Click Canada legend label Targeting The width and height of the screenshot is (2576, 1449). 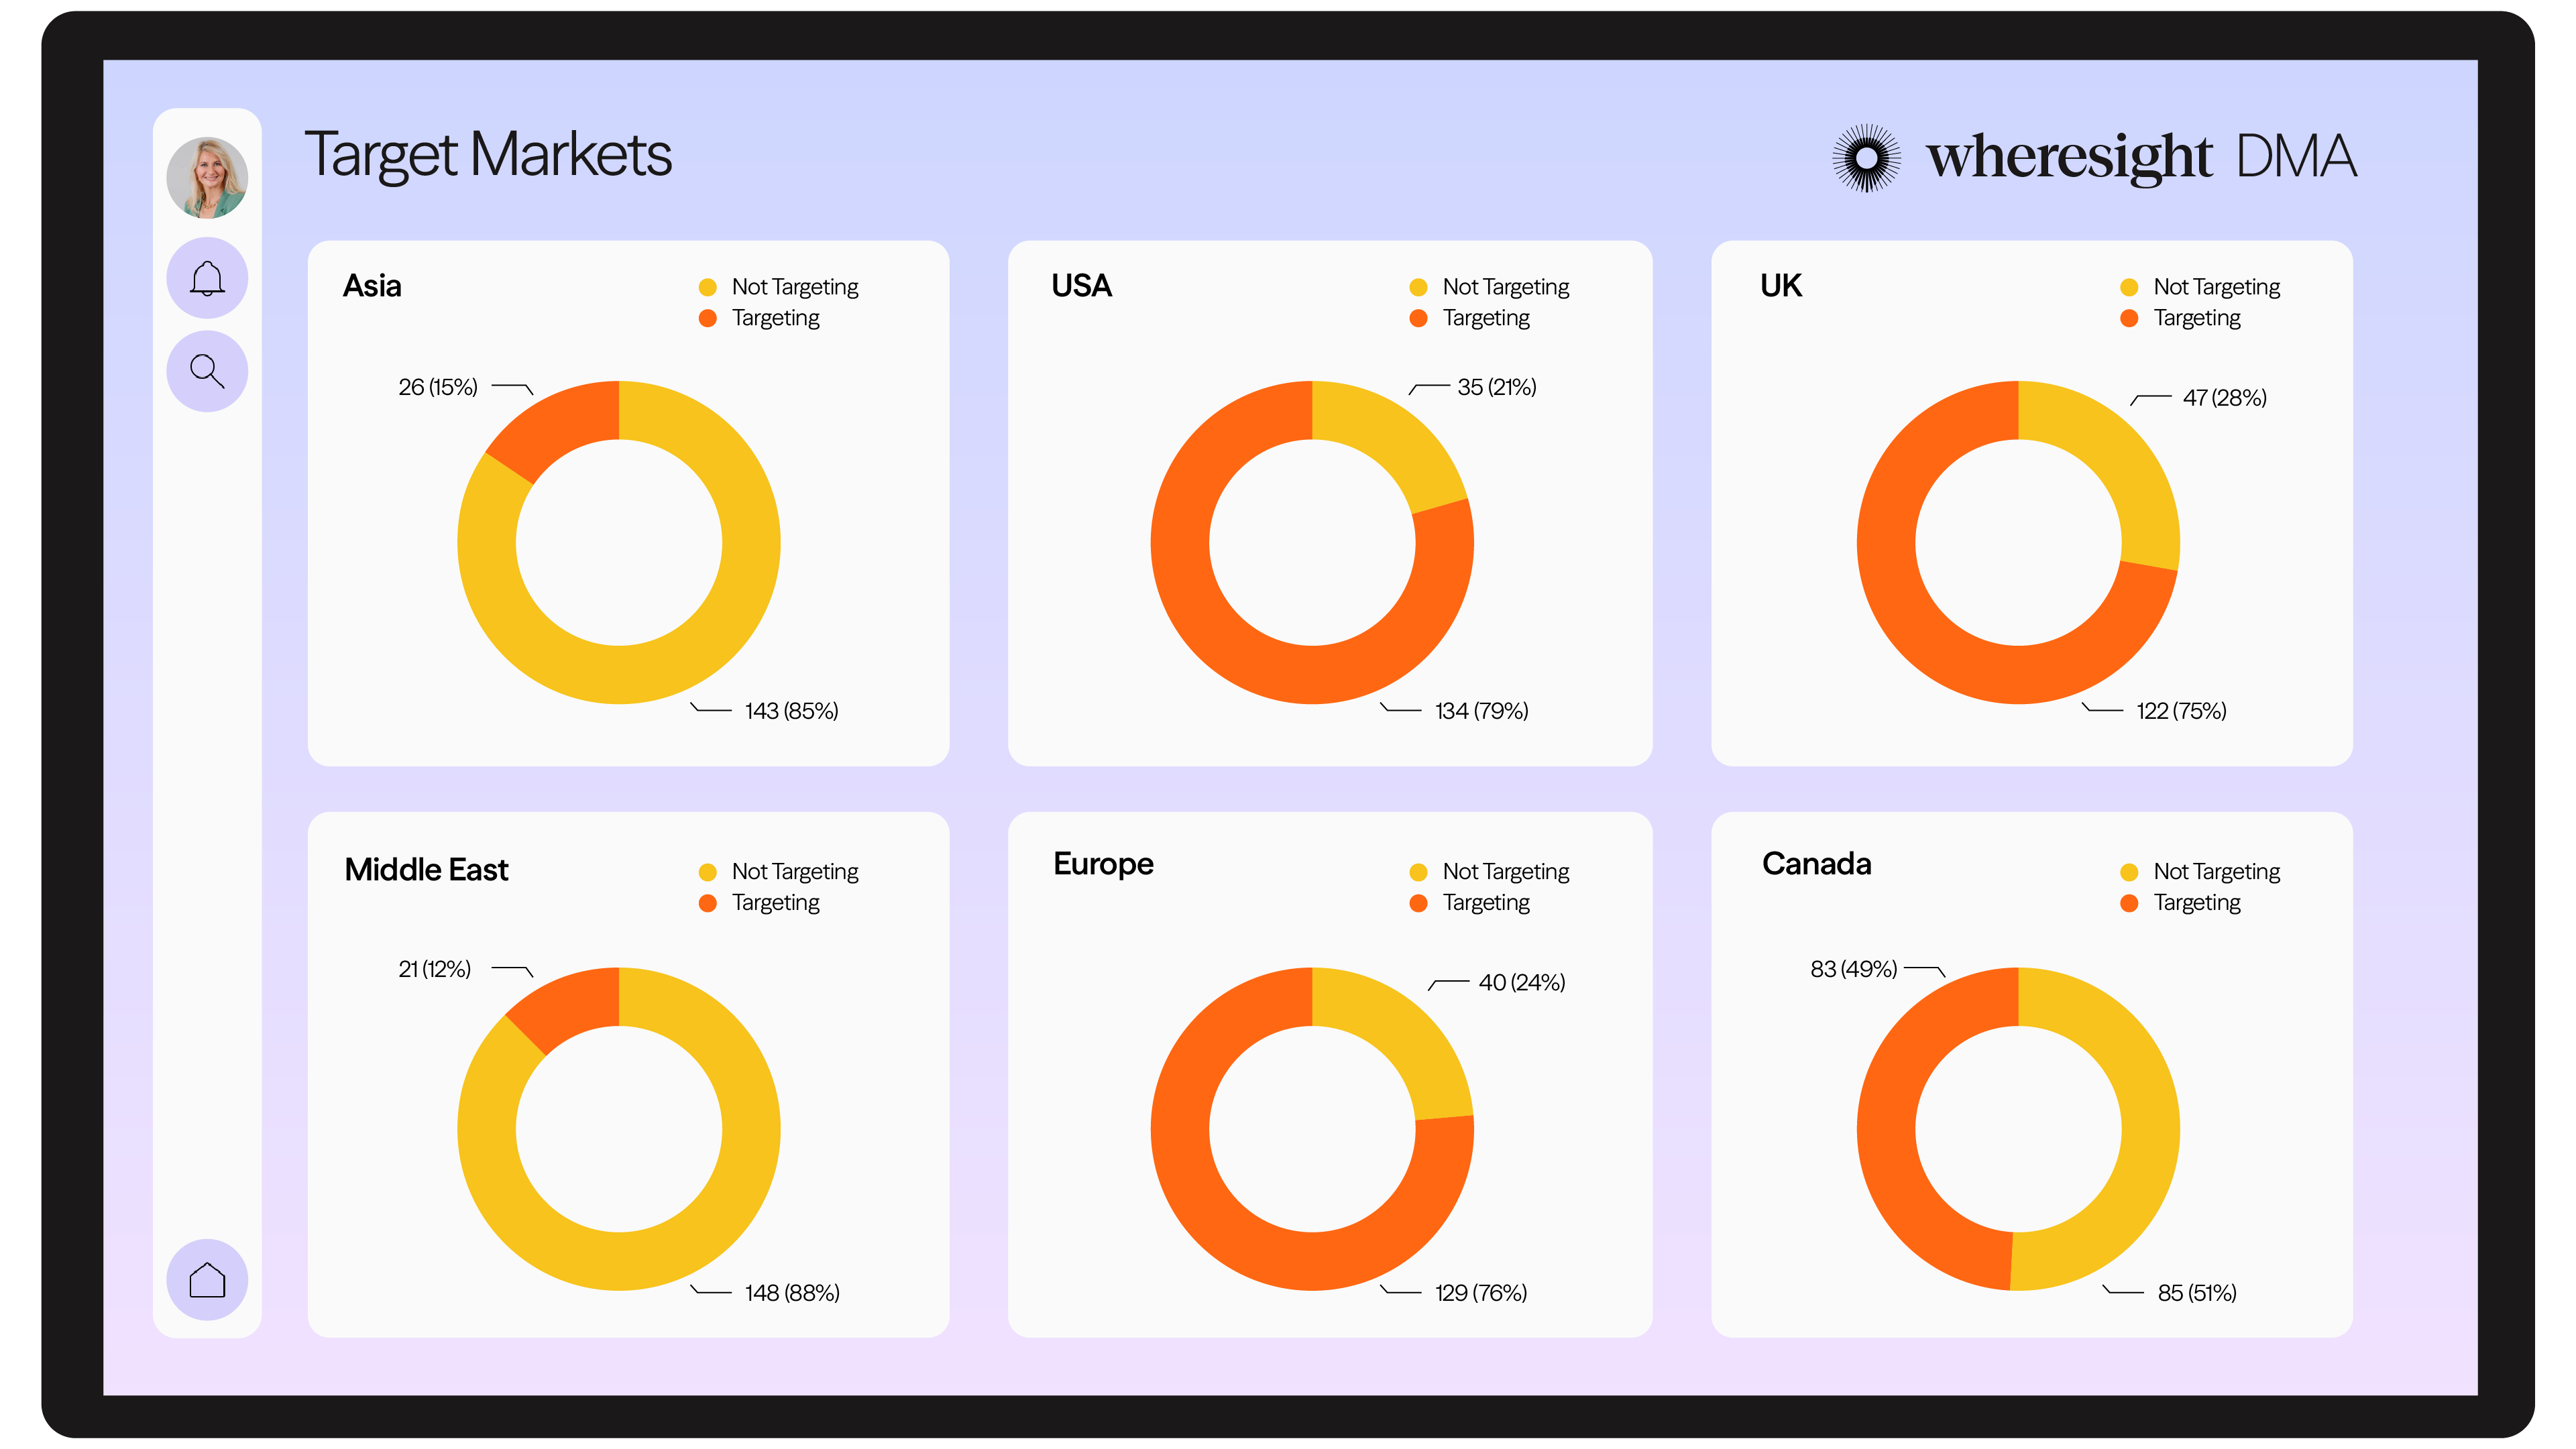2198,903
